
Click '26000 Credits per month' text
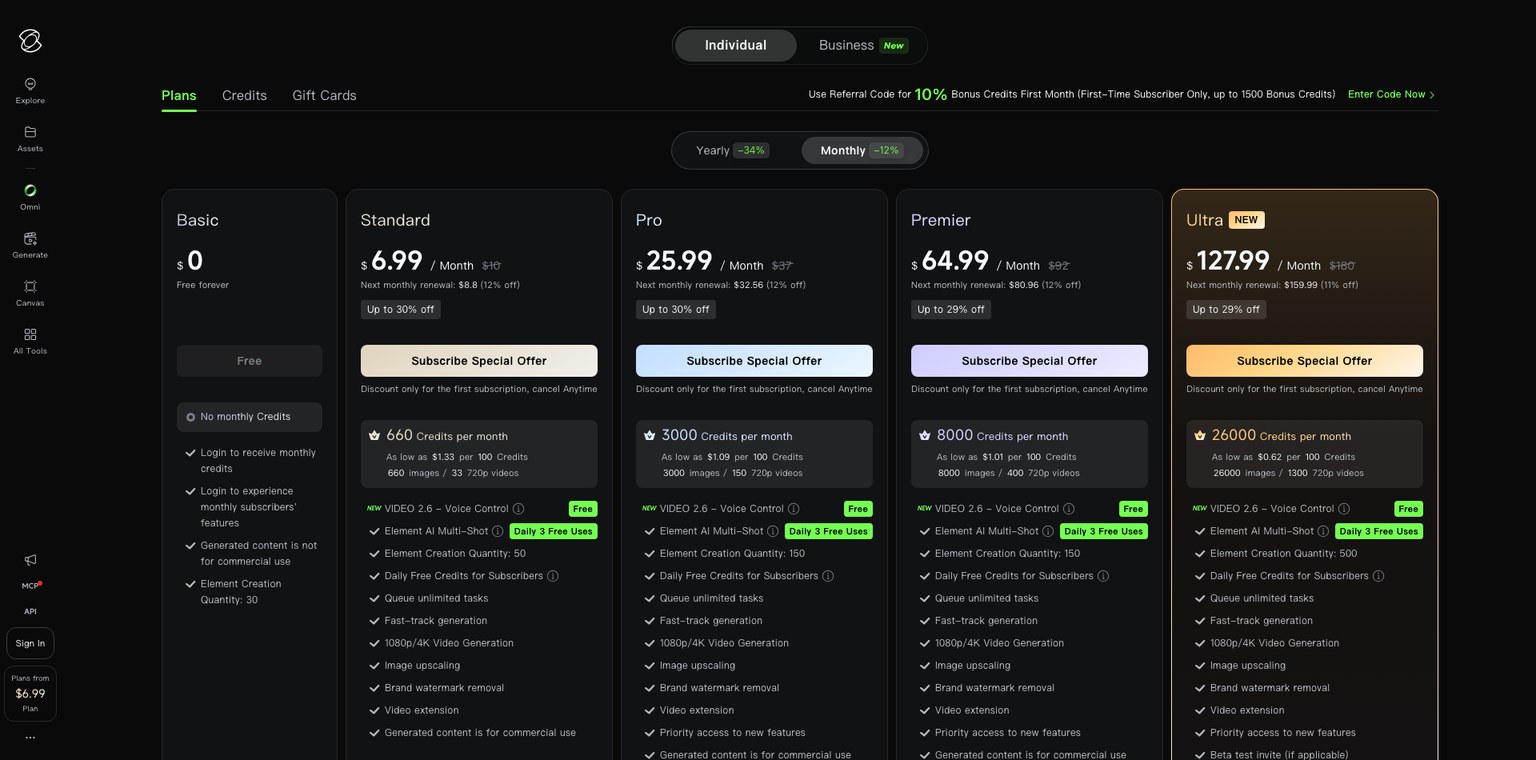[x=1281, y=436]
